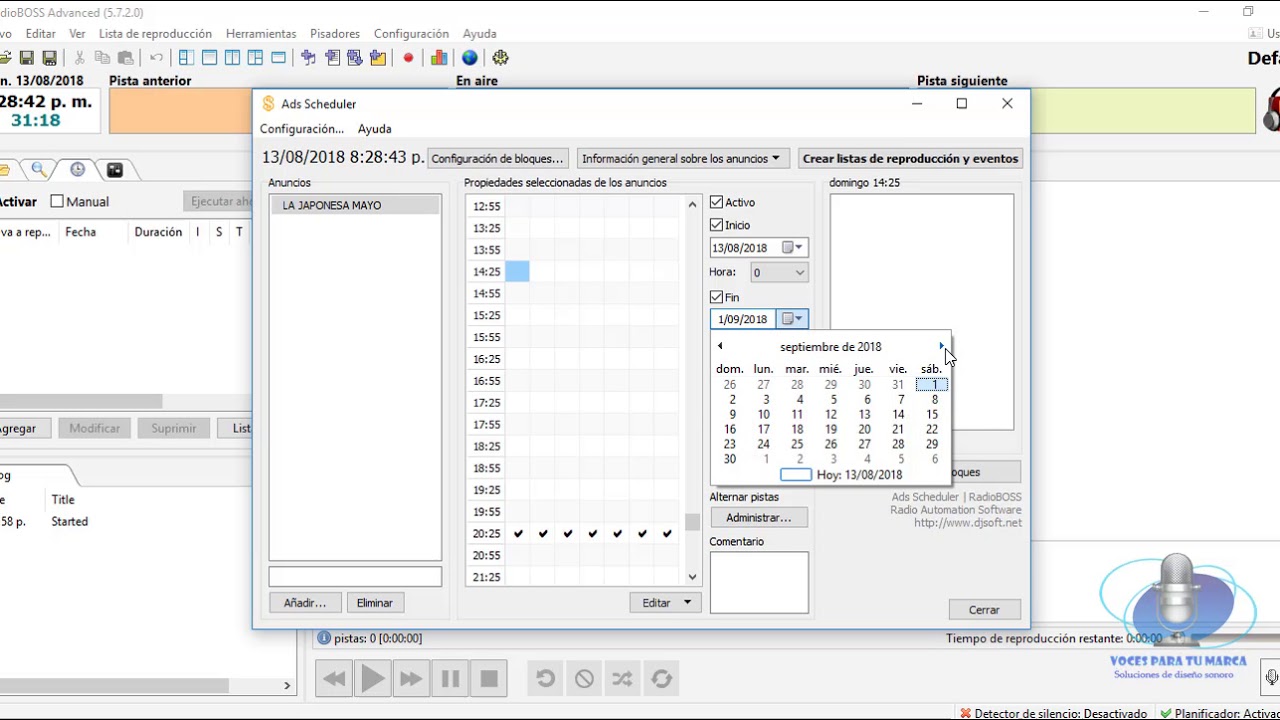This screenshot has width=1280, height=720.
Task: Go to previous month in calendar
Action: (720, 346)
